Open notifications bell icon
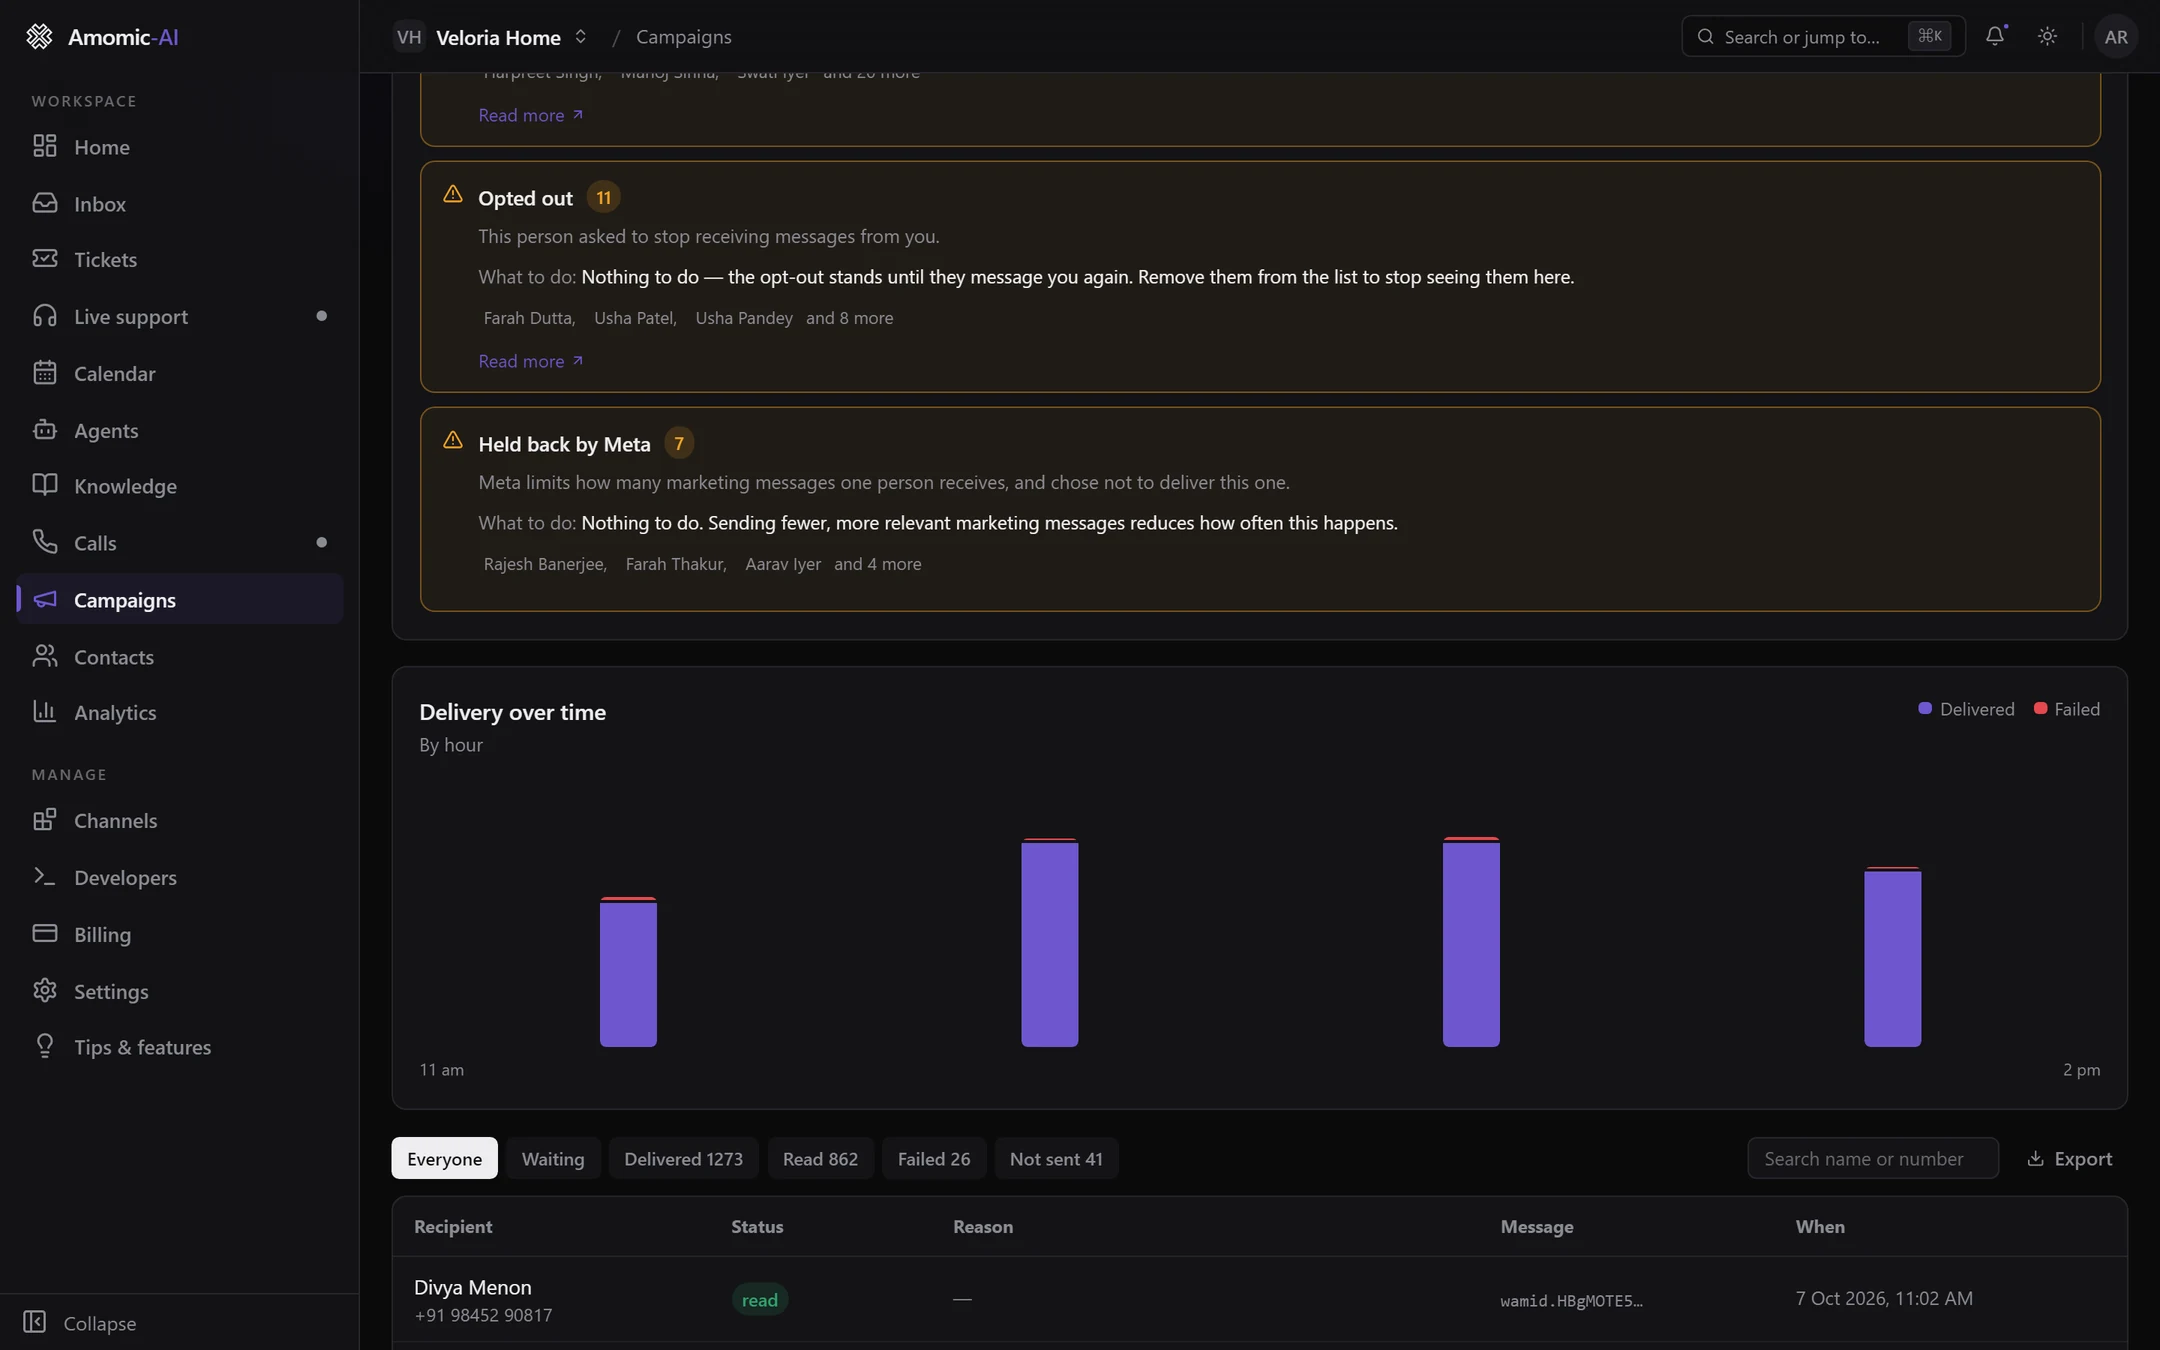 (x=1995, y=36)
